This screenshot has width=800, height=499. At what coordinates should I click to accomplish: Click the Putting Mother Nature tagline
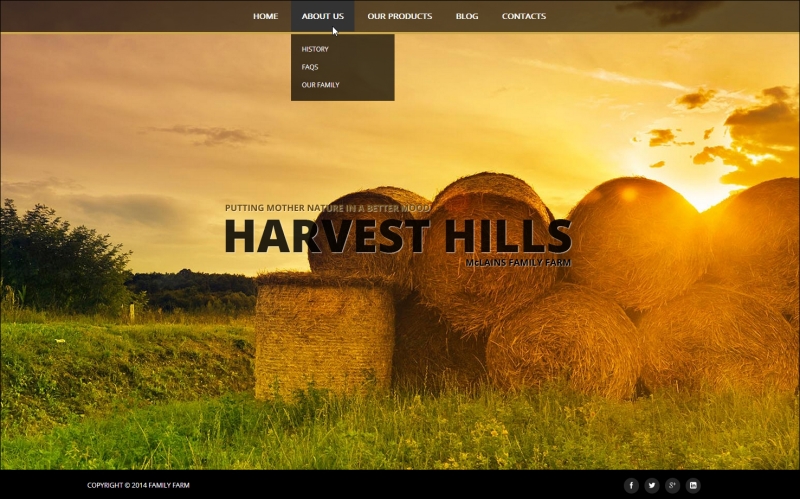tap(327, 208)
